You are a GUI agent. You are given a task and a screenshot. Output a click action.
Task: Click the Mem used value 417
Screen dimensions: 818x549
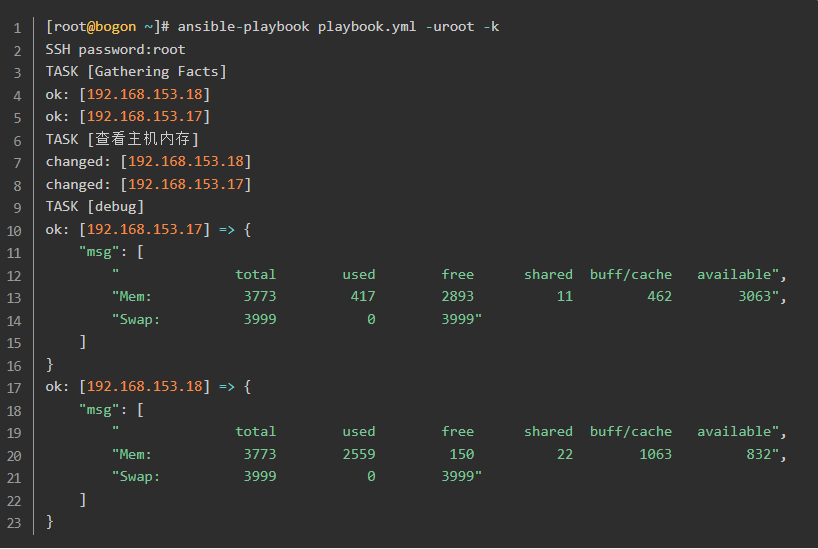coord(363,296)
